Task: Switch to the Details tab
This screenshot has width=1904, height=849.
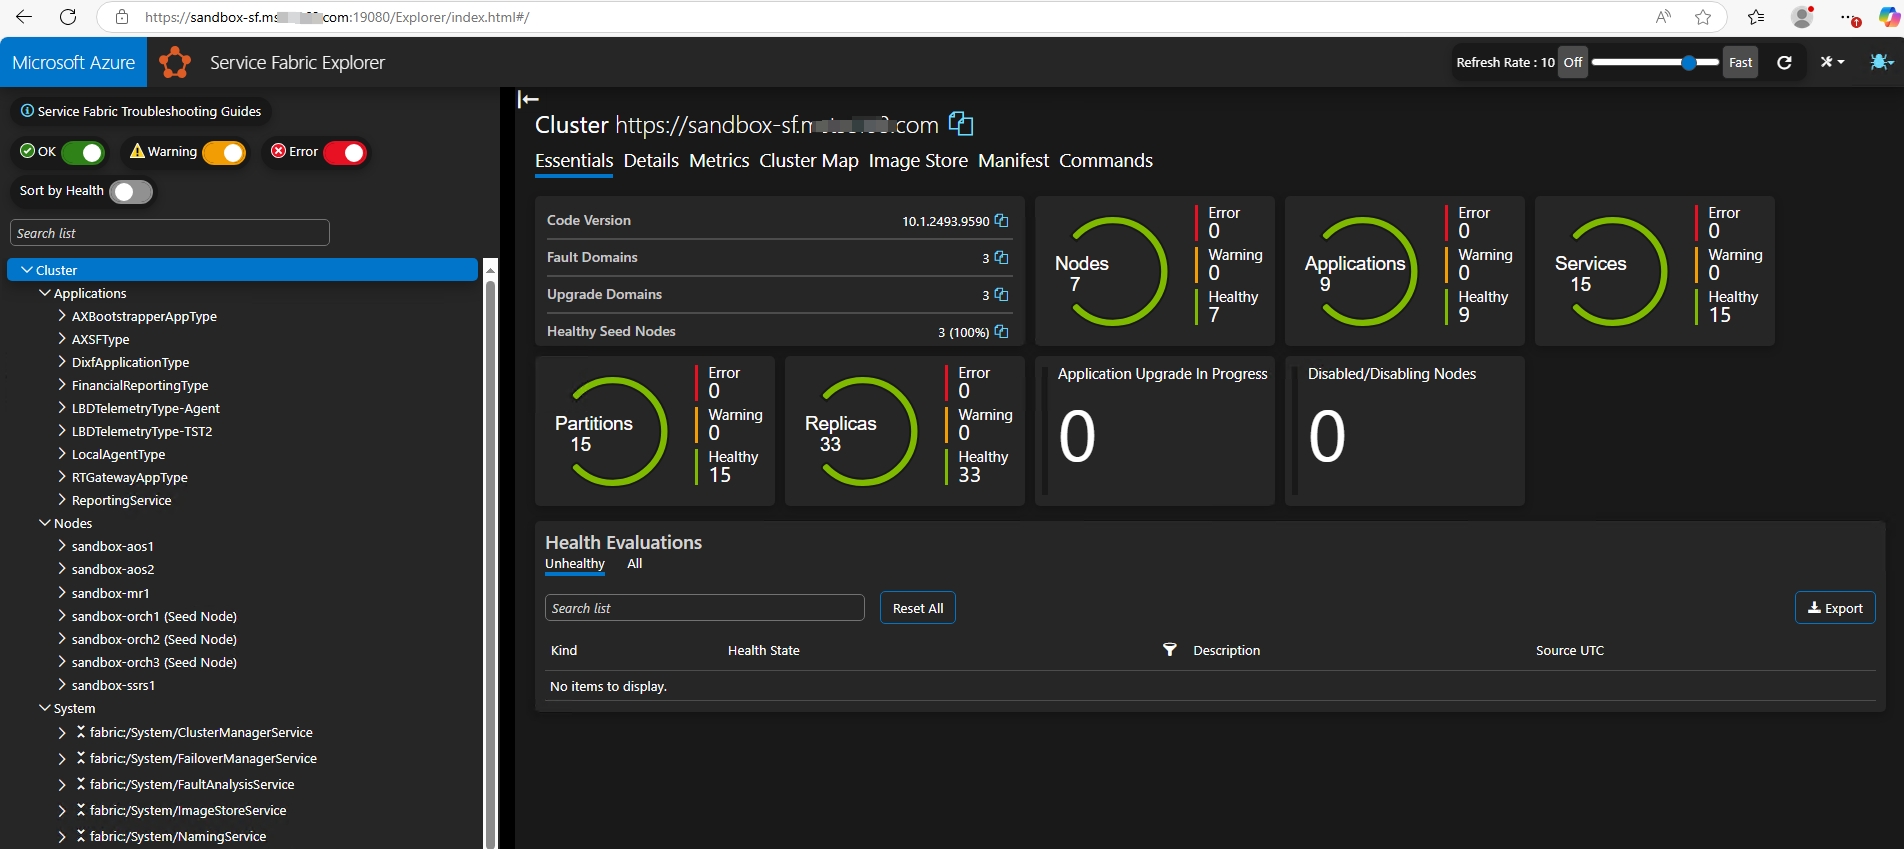Action: (651, 160)
